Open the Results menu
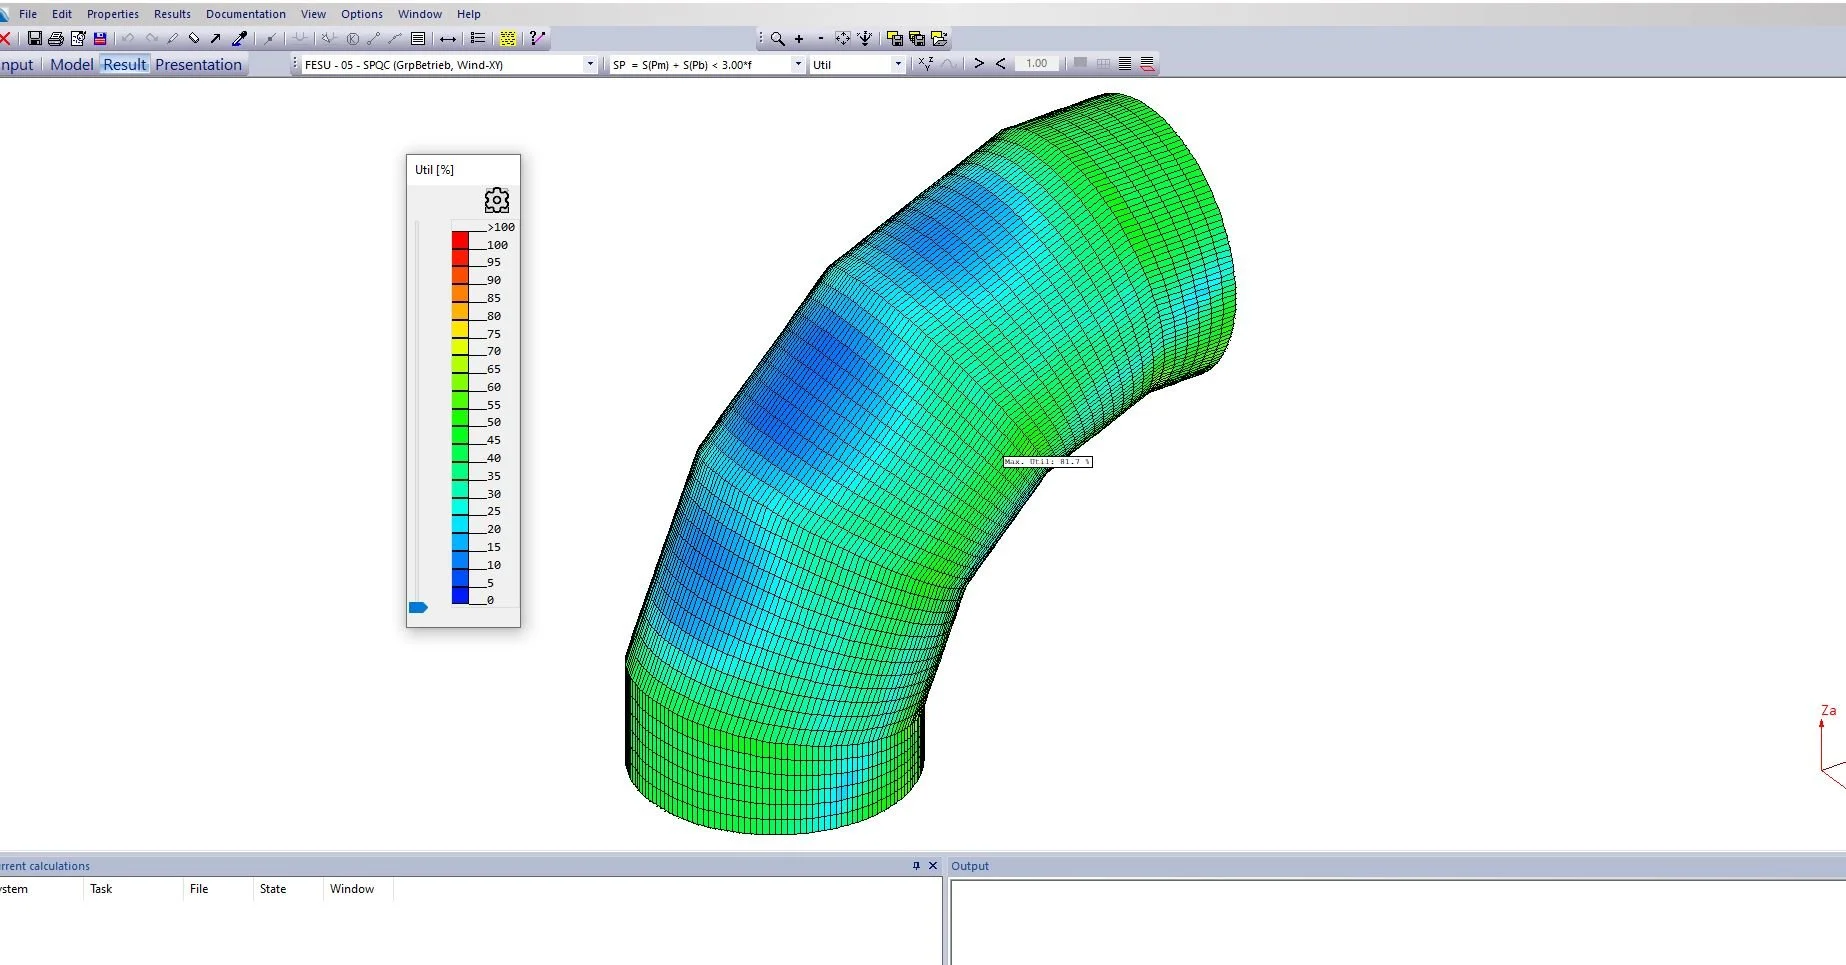 (x=172, y=14)
